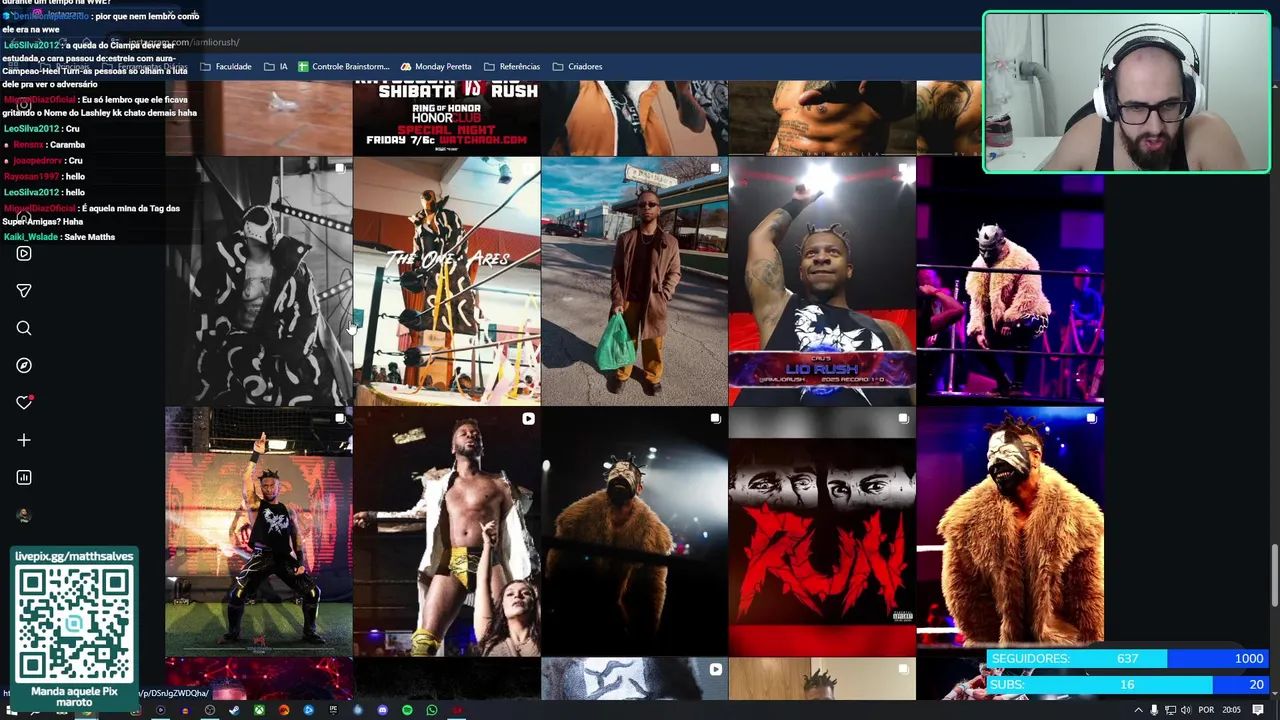Open network status icon in system tray
The width and height of the screenshot is (1280, 720).
click(x=1170, y=710)
